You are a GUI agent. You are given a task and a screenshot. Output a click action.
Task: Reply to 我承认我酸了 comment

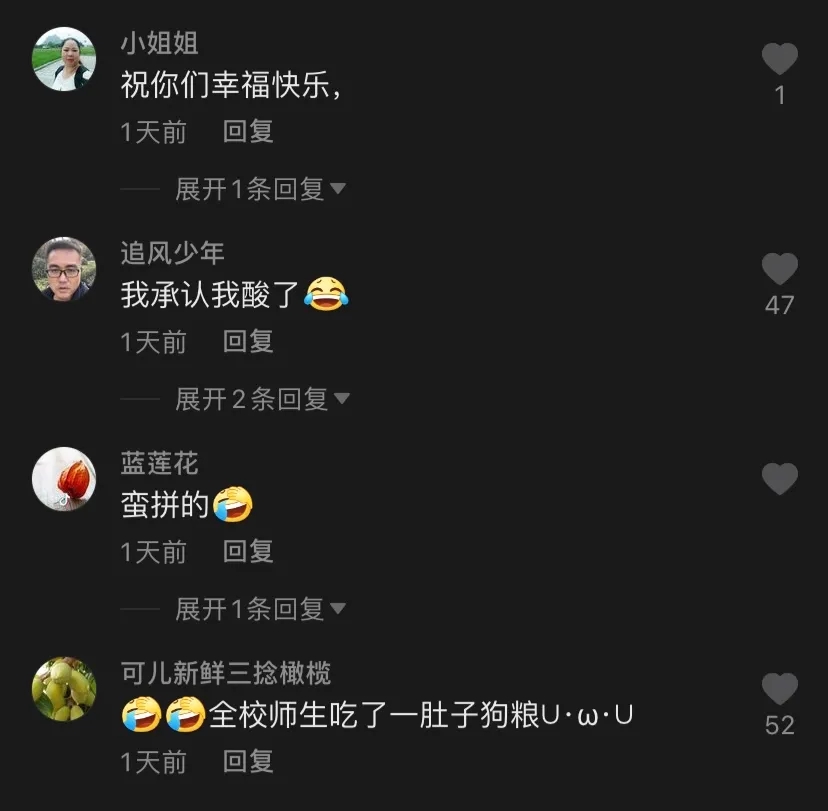pyautogui.click(x=248, y=341)
